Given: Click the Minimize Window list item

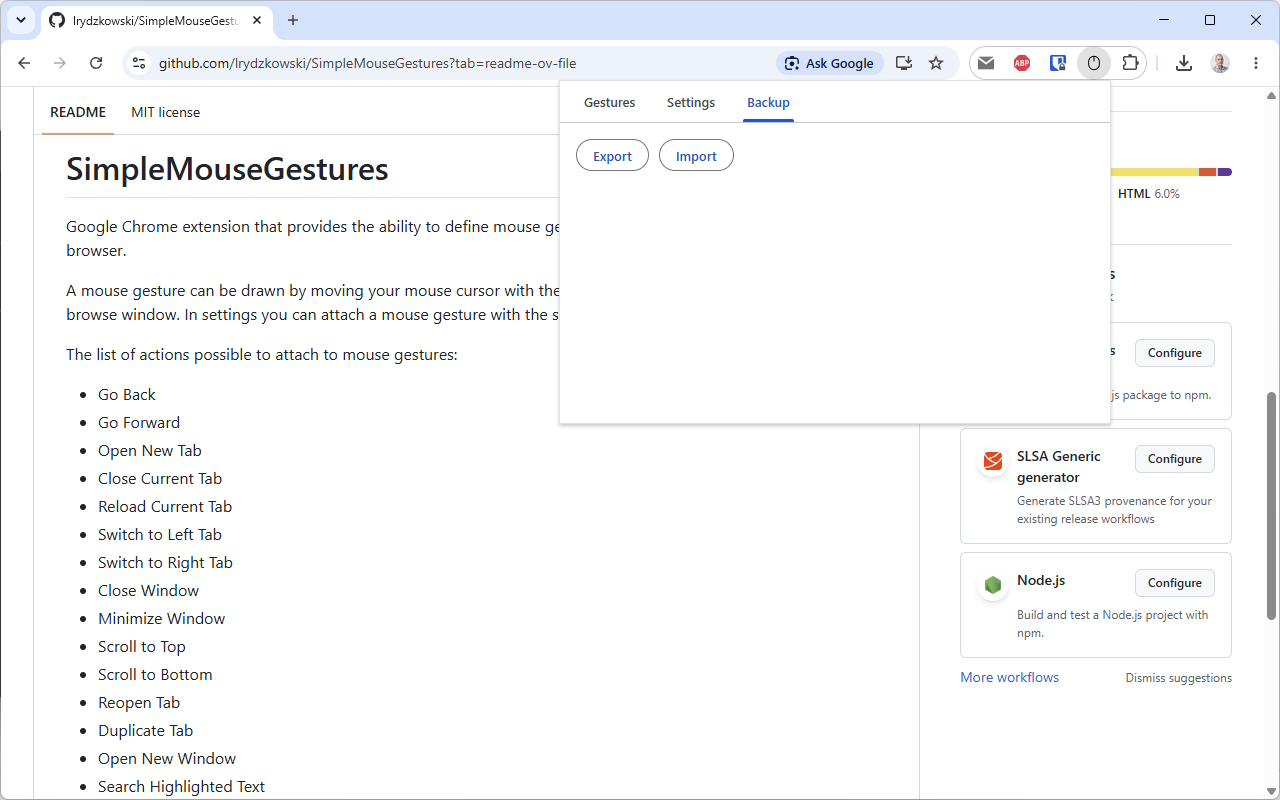Looking at the screenshot, I should [162, 618].
